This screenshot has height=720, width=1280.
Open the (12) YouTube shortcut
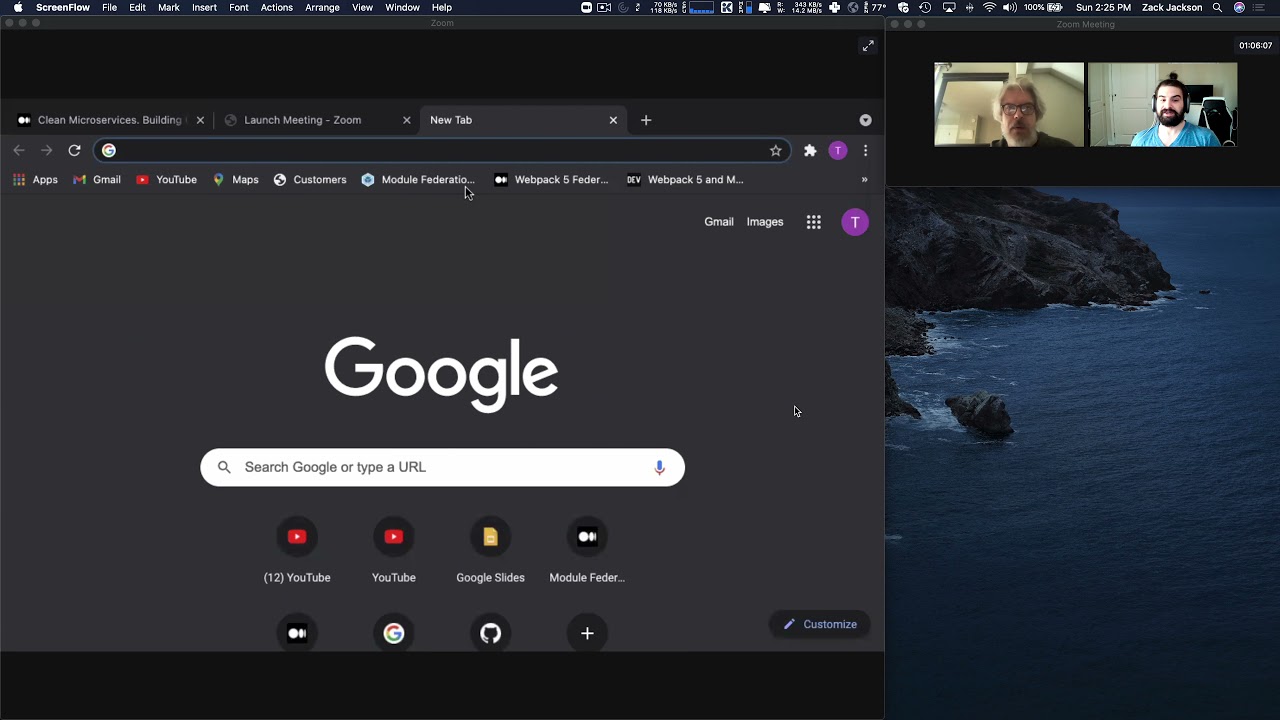297,551
